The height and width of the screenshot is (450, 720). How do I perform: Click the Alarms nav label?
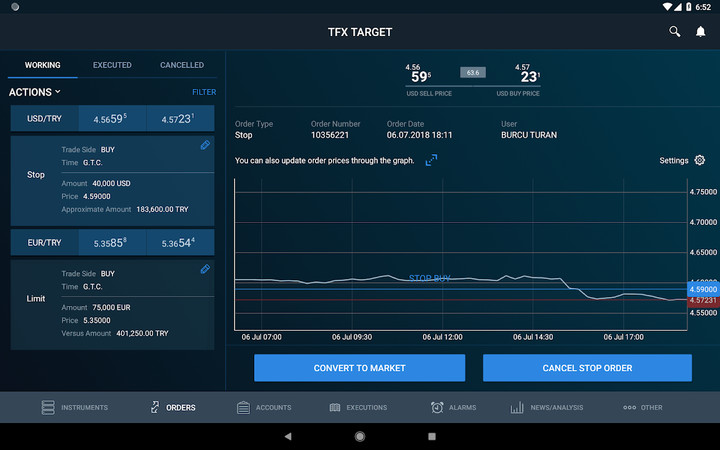(462, 407)
